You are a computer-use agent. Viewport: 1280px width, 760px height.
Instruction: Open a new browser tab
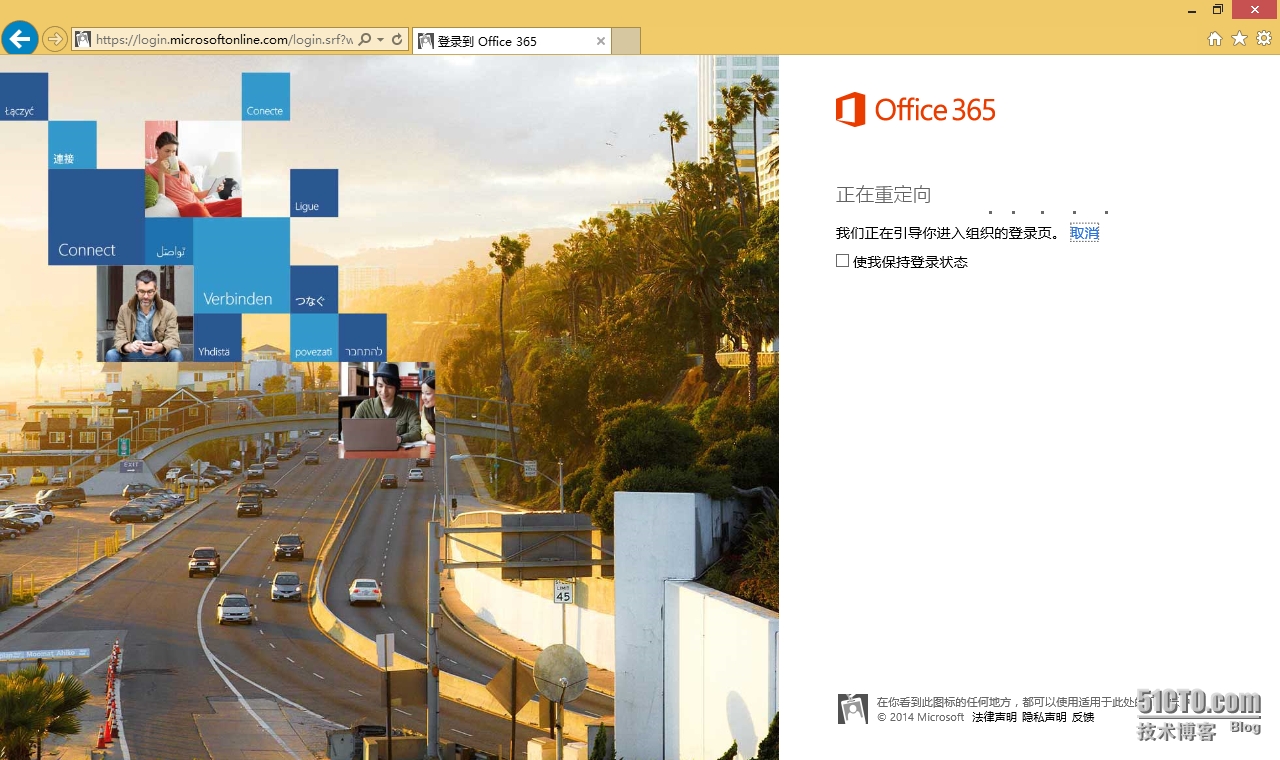coord(625,41)
